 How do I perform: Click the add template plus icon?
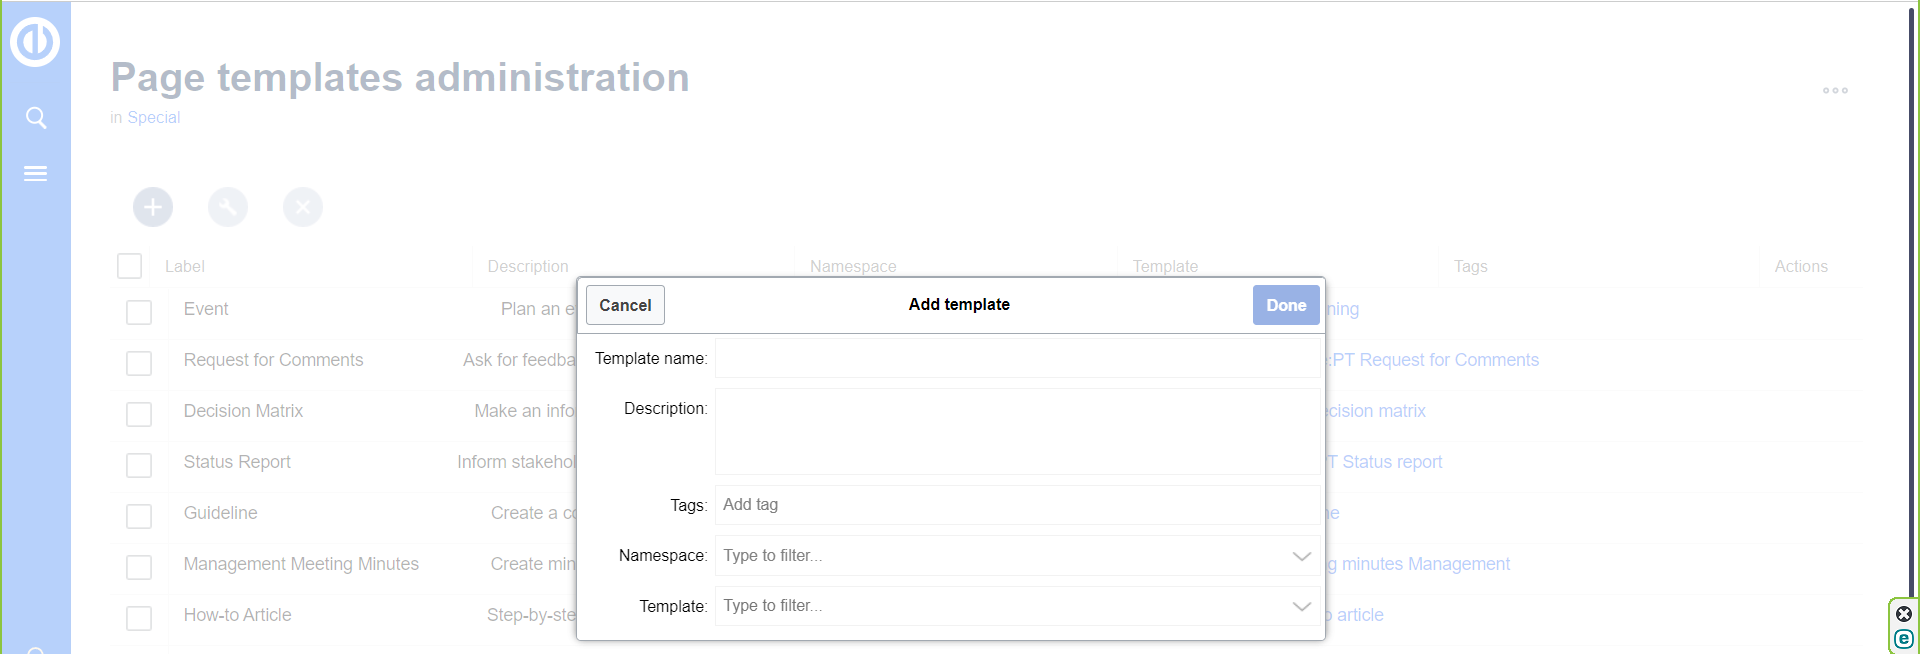tap(153, 207)
